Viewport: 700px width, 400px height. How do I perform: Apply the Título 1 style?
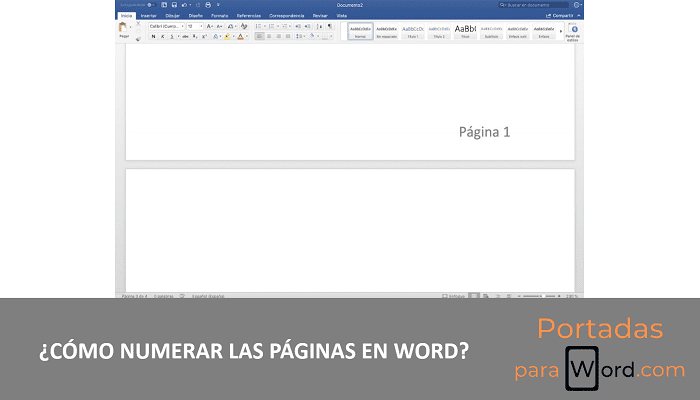413,31
